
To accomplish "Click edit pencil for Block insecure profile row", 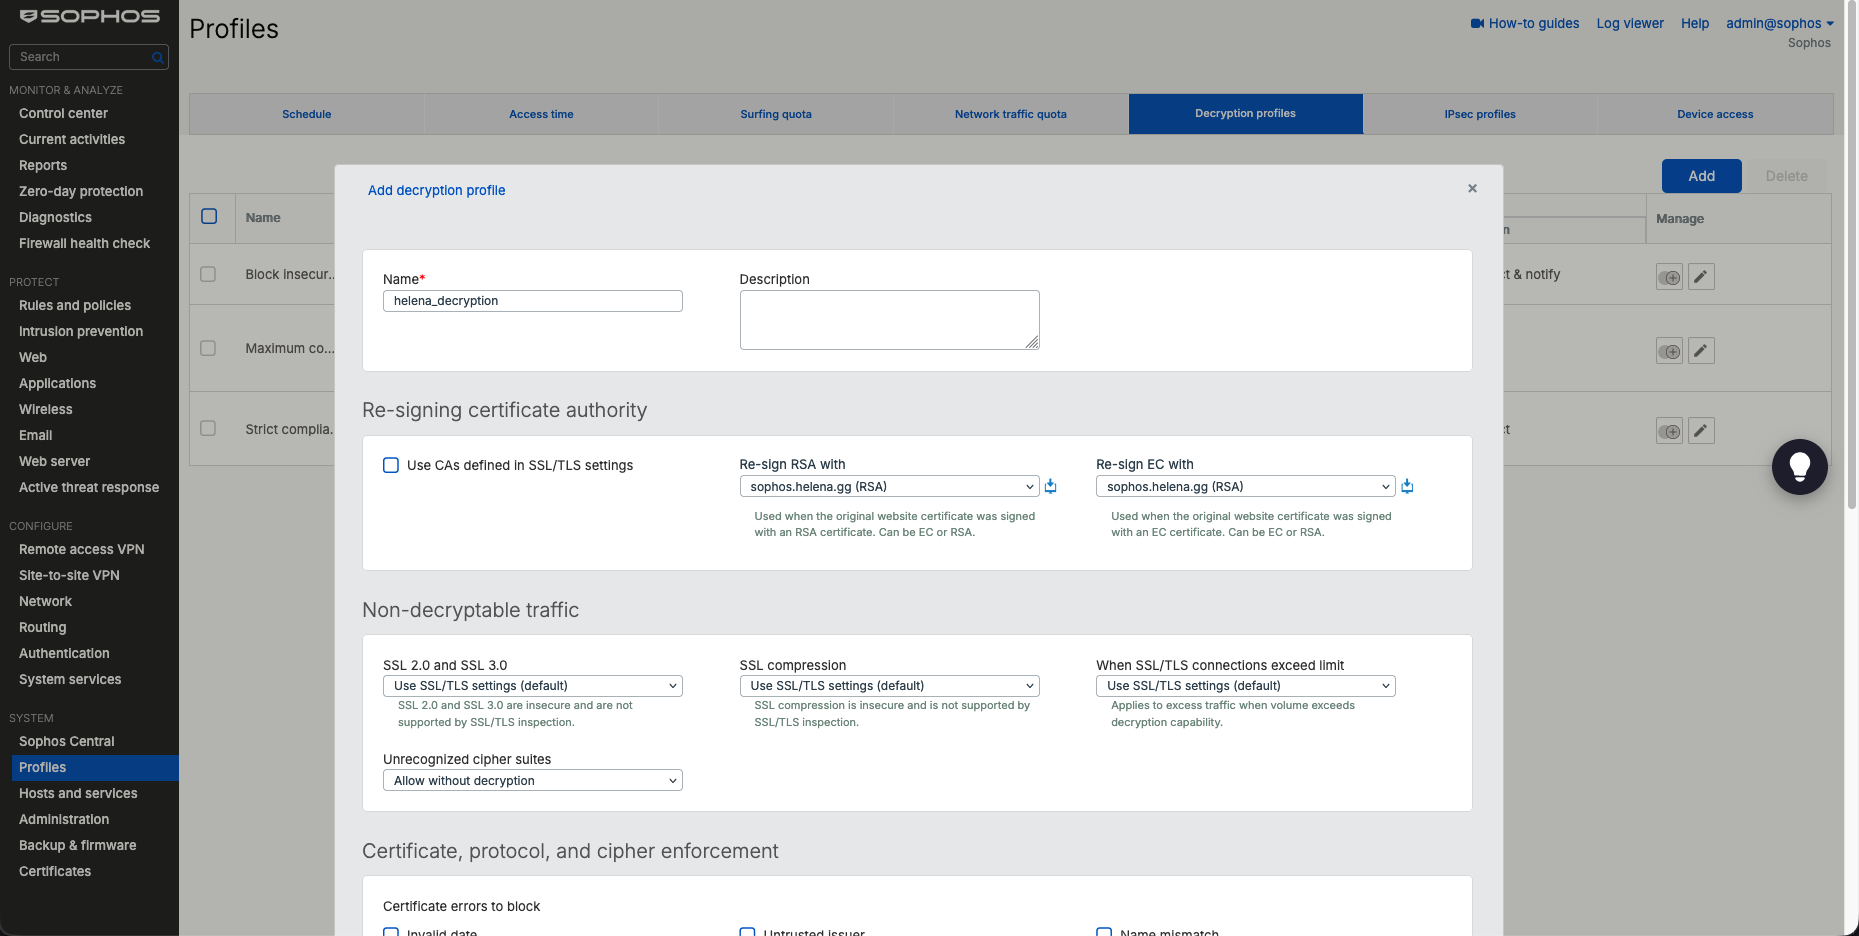I will (x=1701, y=277).
